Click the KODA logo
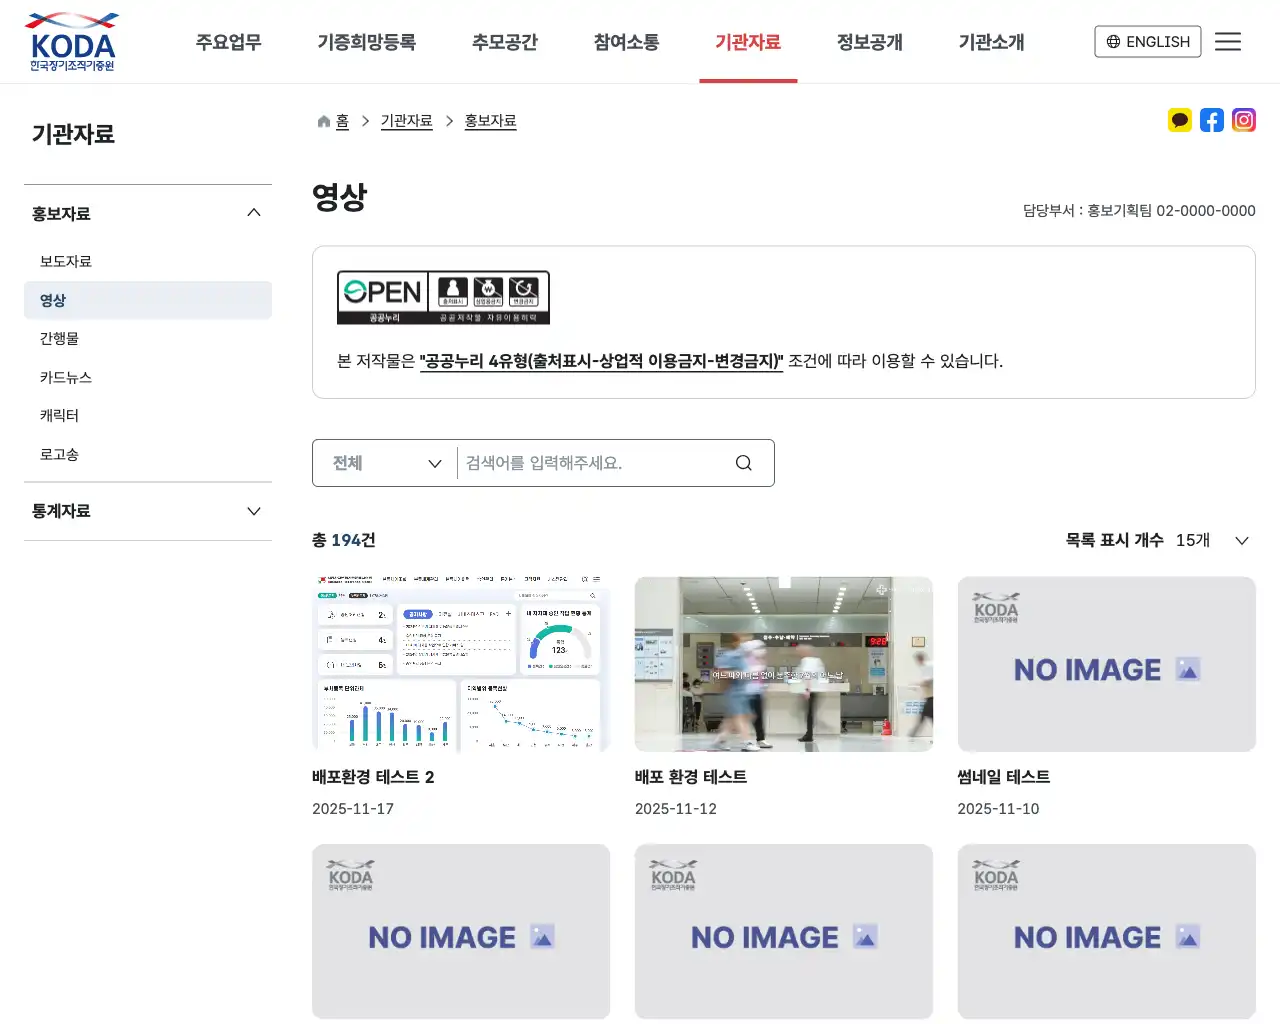 (71, 41)
